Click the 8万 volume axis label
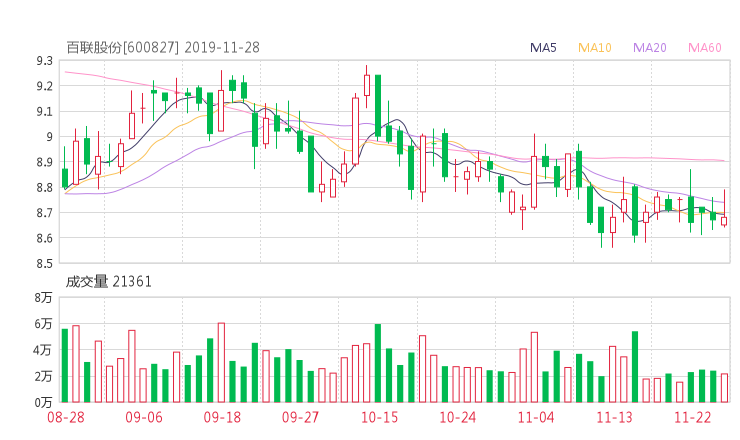This screenshot has height=440, width=740. 43,297
